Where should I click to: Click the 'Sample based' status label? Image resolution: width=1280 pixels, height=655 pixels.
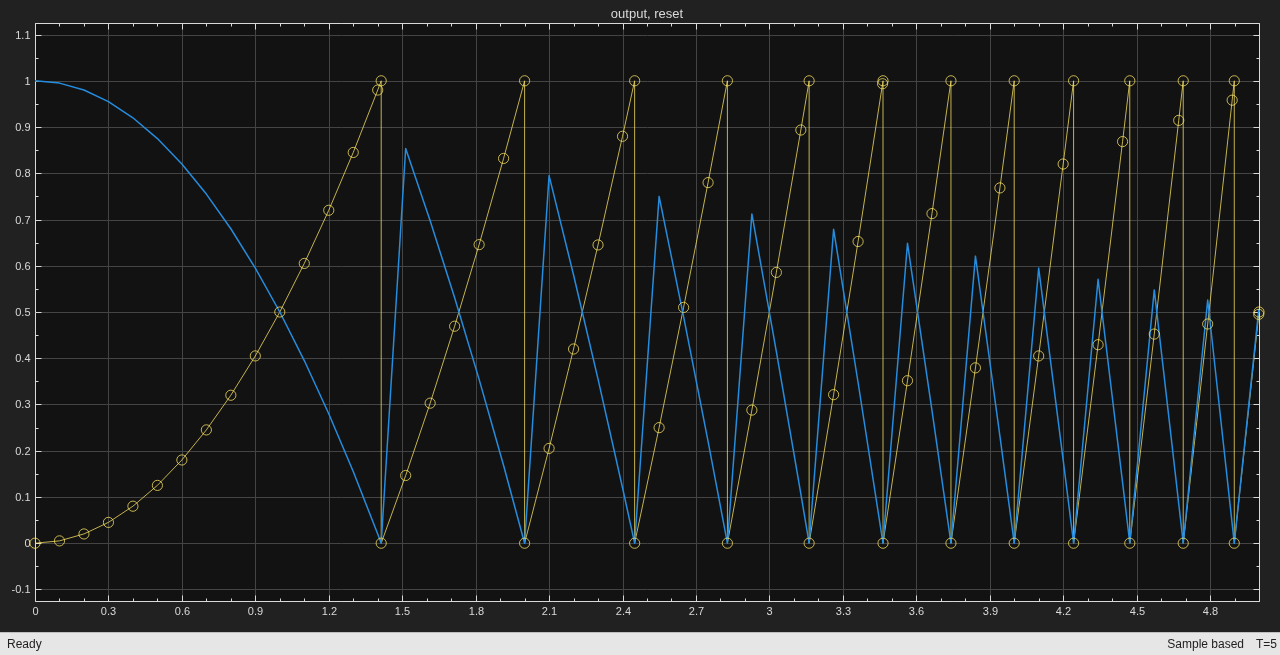[1205, 644]
